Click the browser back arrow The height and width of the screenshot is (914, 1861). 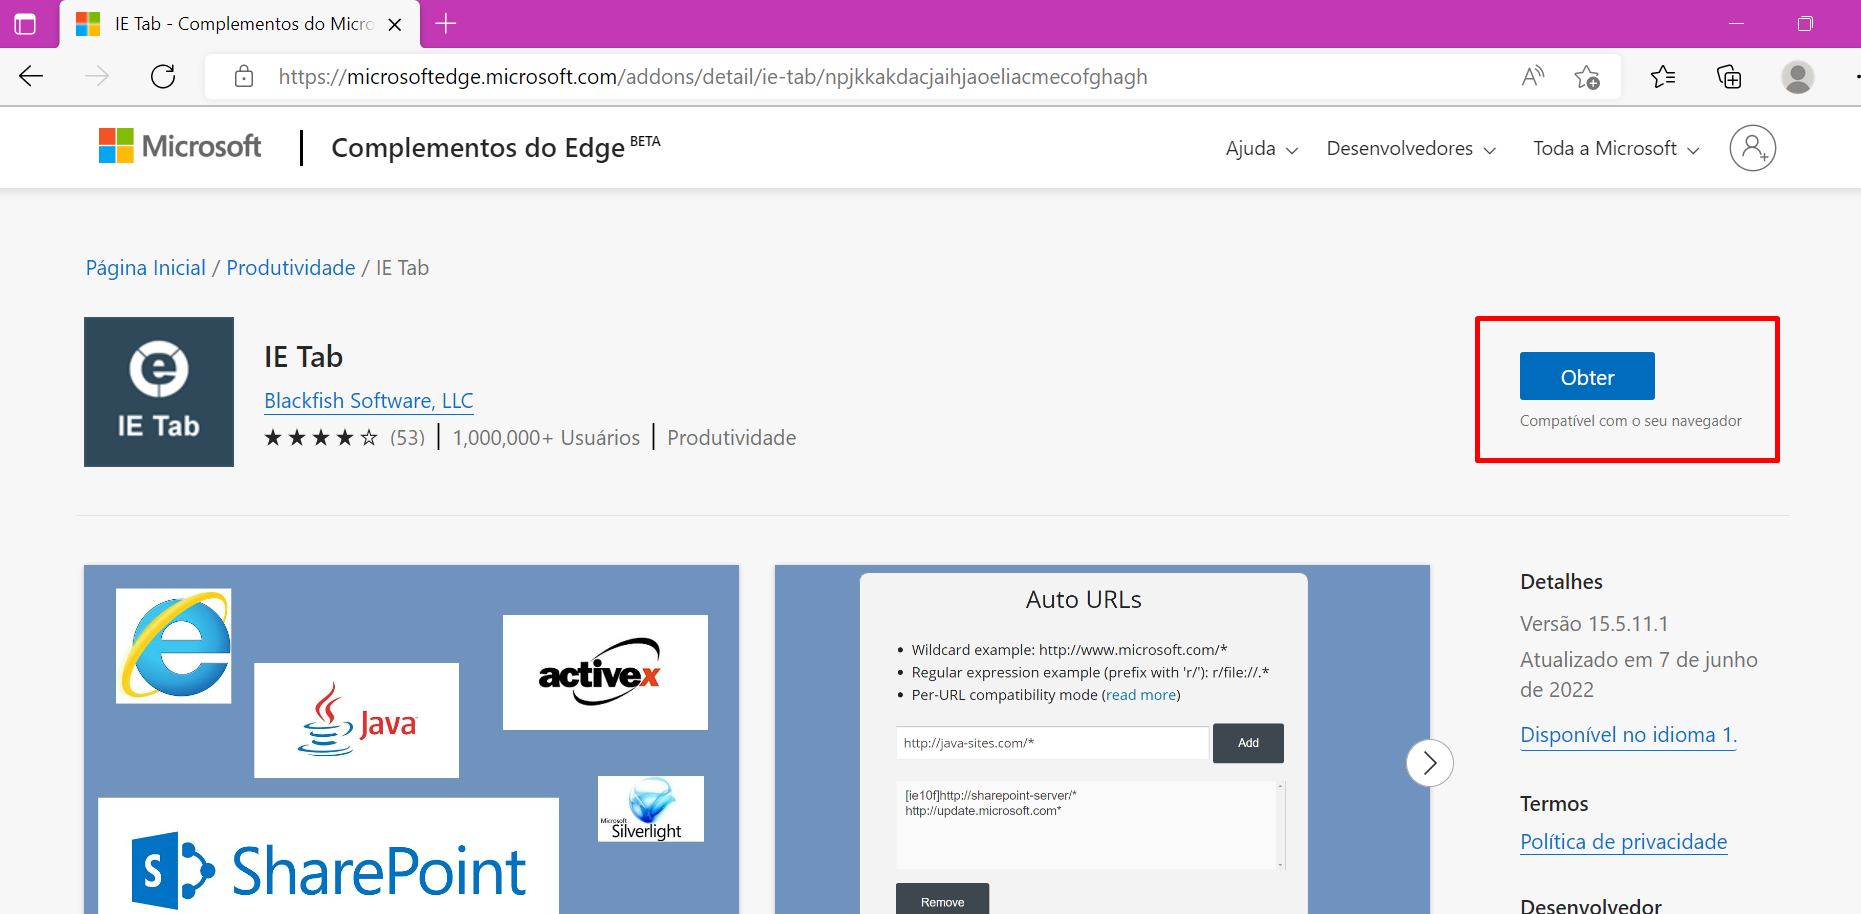pos(31,76)
